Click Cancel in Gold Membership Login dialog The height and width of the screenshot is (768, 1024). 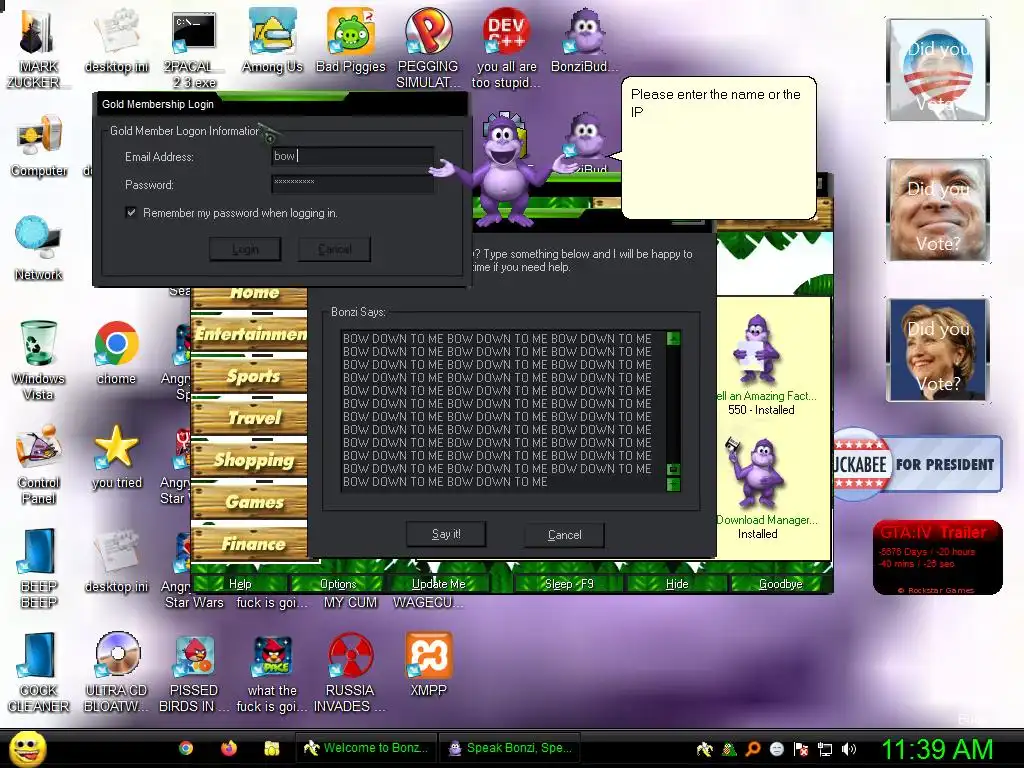(334, 249)
